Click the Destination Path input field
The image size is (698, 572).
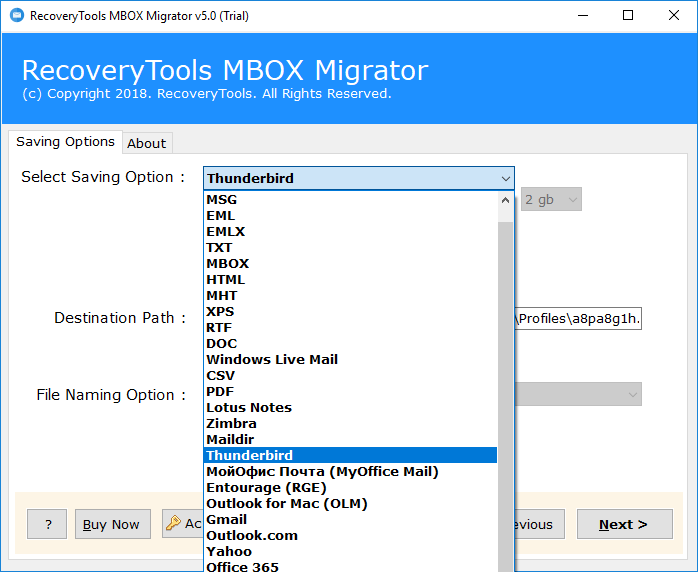[x=578, y=319]
